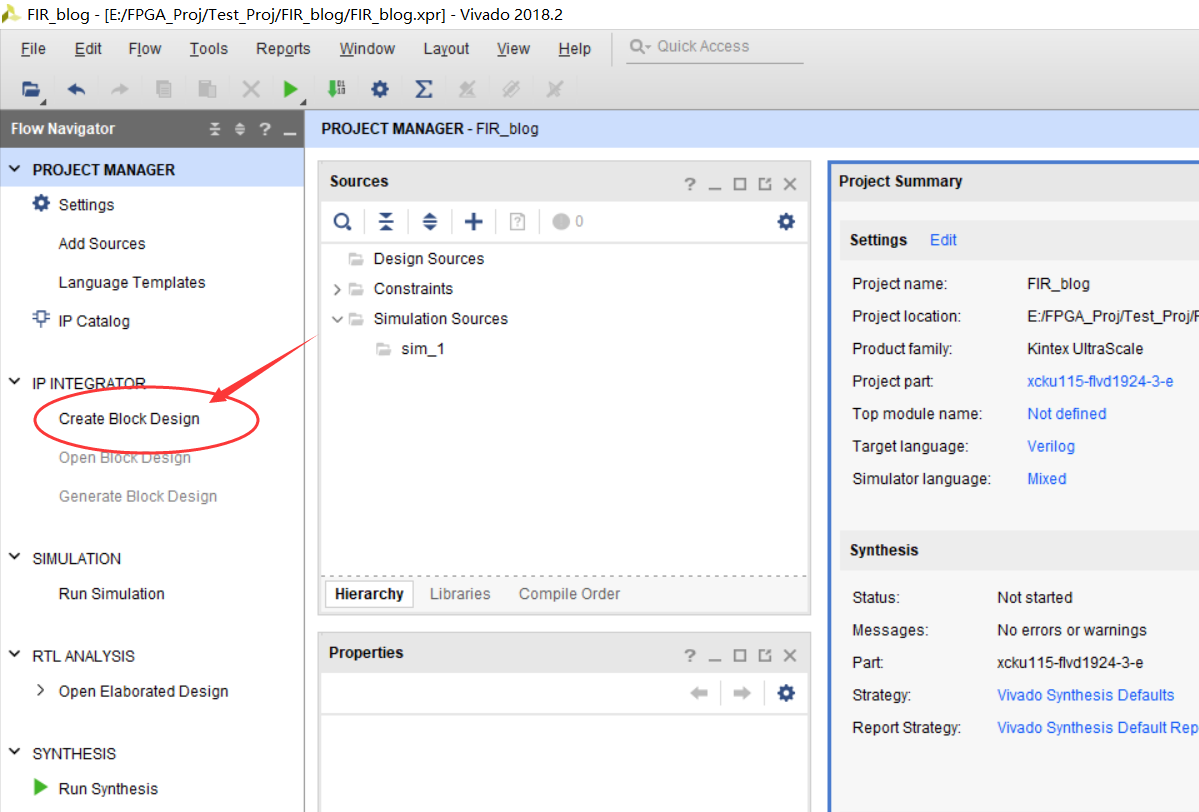Click the Not defined top module link

(1067, 414)
